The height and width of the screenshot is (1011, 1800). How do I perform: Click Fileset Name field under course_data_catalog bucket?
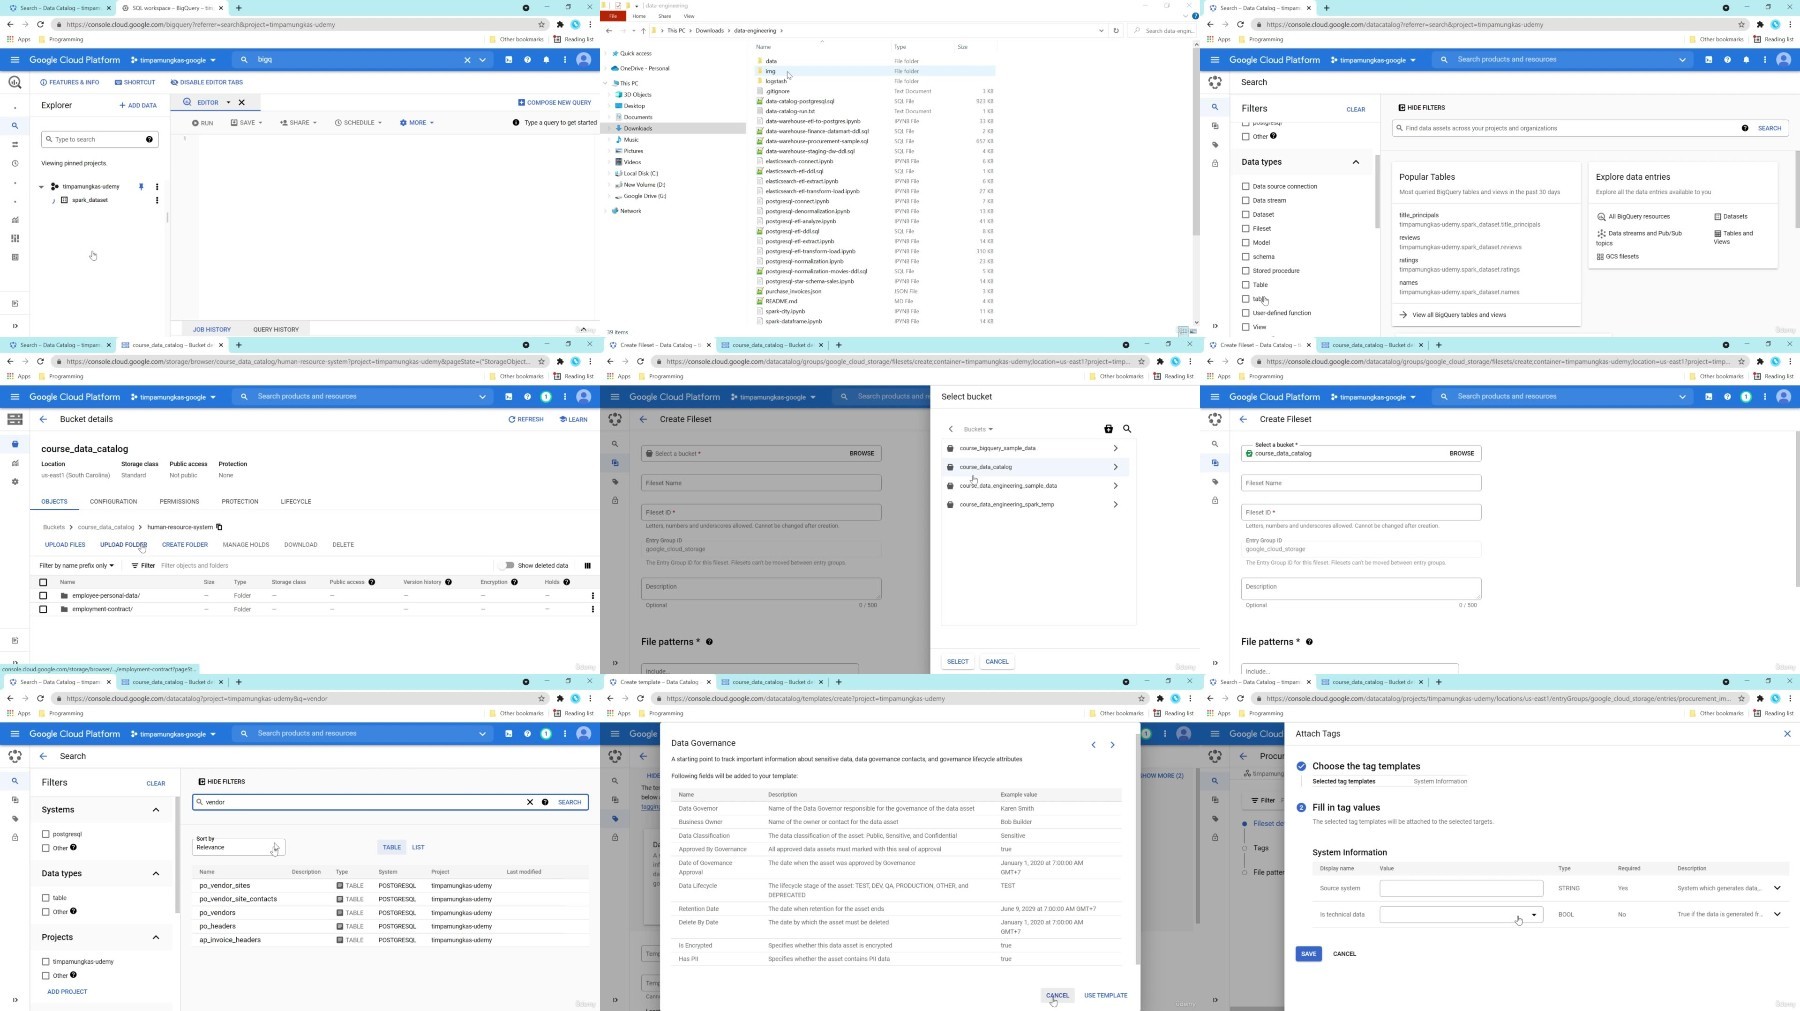point(1361,483)
